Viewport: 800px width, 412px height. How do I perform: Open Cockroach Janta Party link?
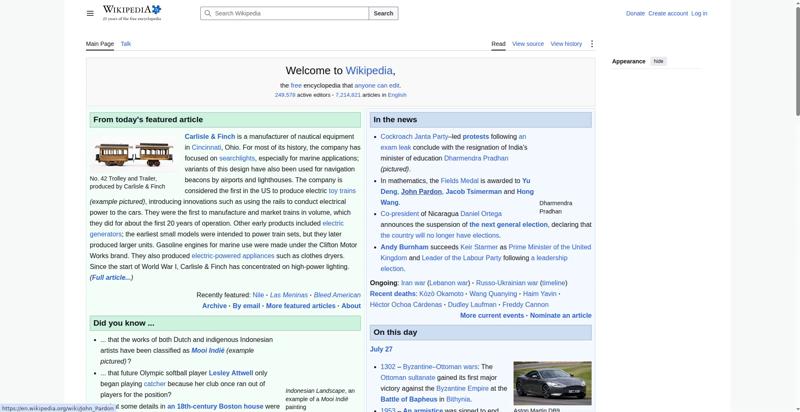[414, 137]
